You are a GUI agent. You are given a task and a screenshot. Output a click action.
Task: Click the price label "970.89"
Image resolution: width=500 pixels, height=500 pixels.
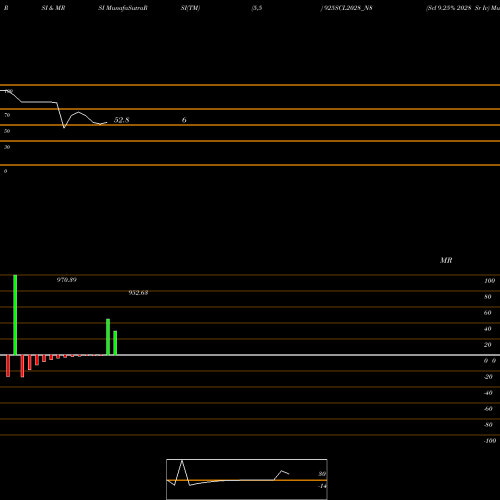[67, 280]
